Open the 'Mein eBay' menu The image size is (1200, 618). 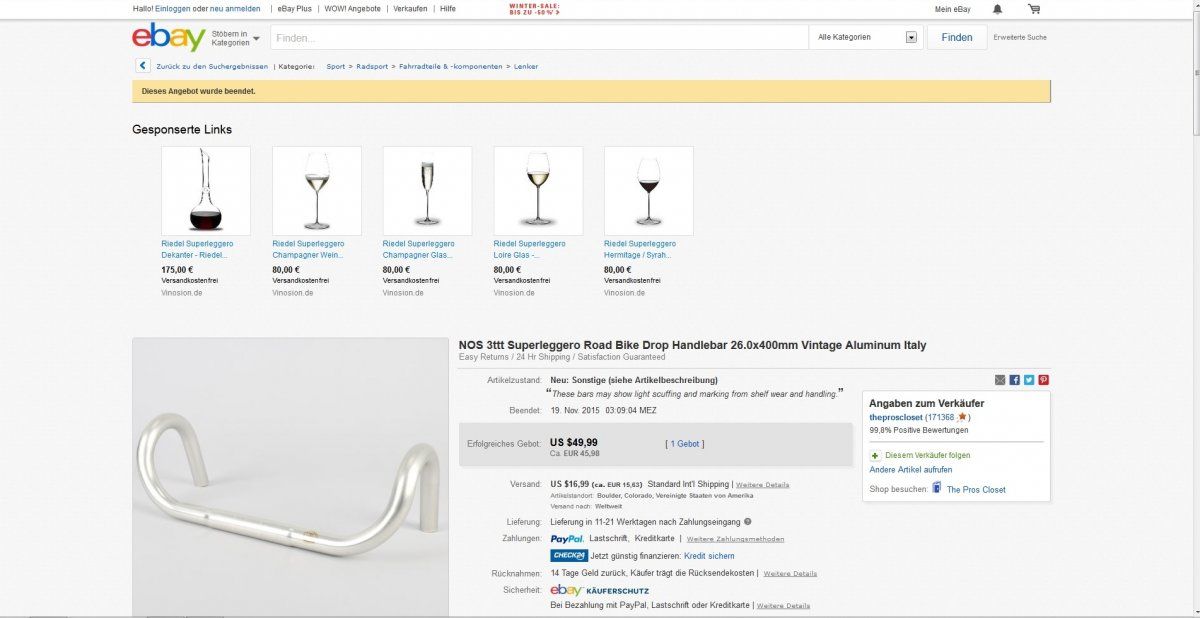(x=952, y=9)
